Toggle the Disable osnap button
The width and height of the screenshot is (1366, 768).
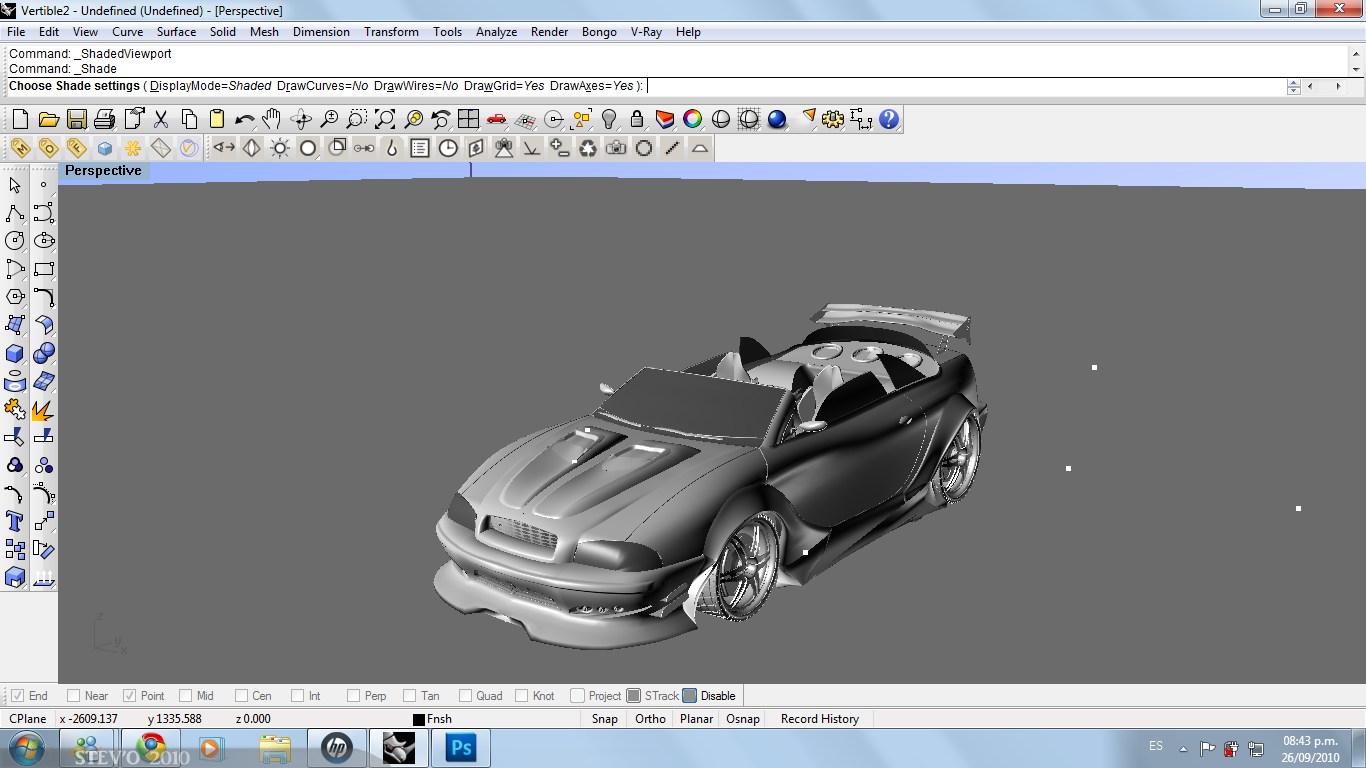pyautogui.click(x=690, y=696)
